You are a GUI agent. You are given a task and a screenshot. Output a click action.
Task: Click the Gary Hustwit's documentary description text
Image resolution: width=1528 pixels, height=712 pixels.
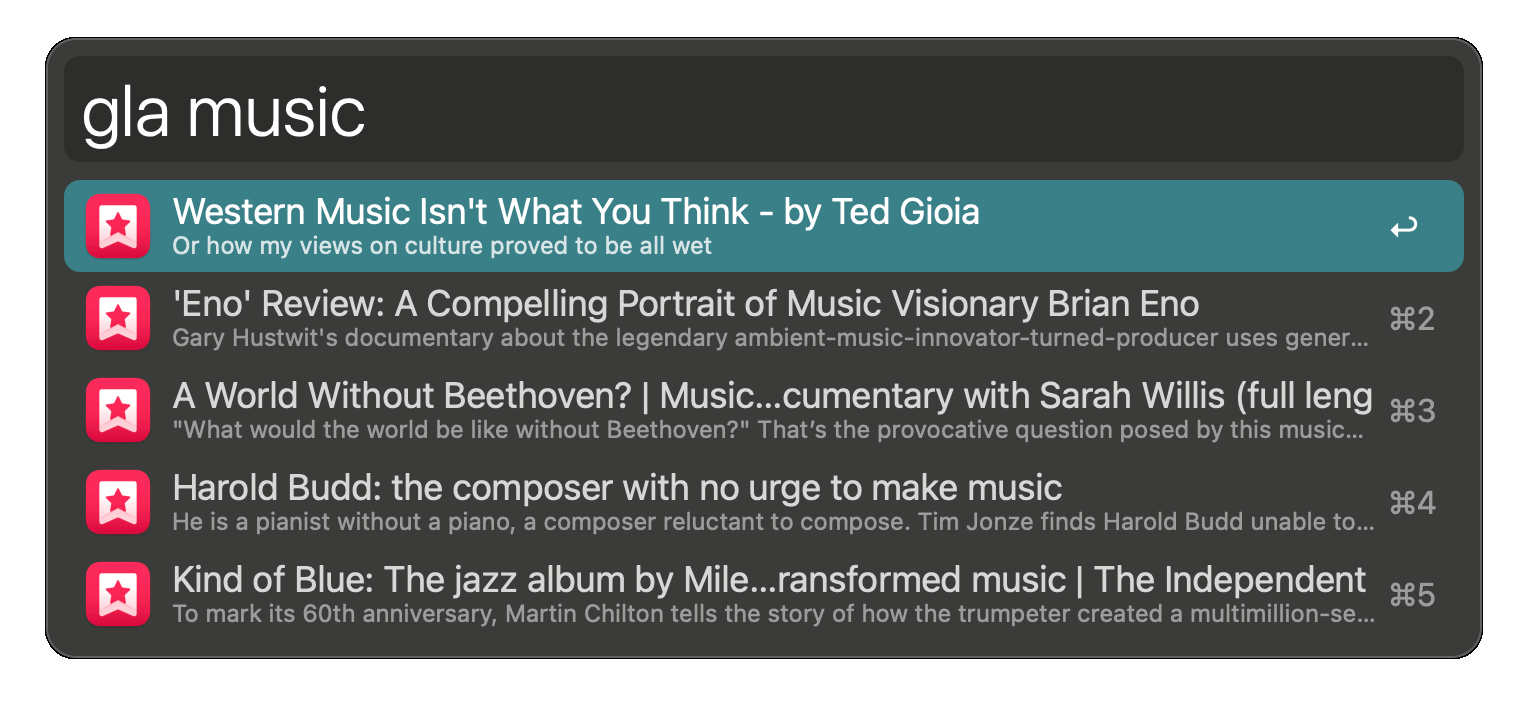[770, 338]
